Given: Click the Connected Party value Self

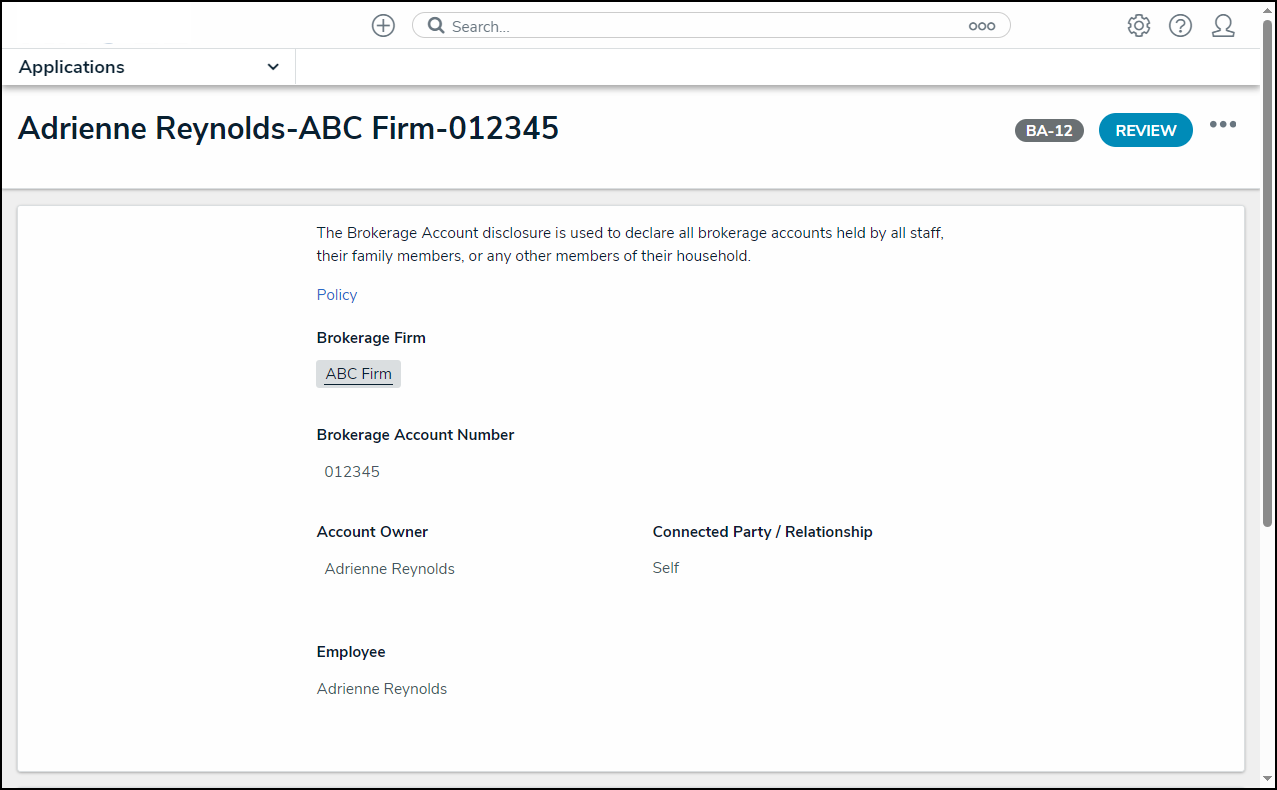Looking at the screenshot, I should 664,567.
